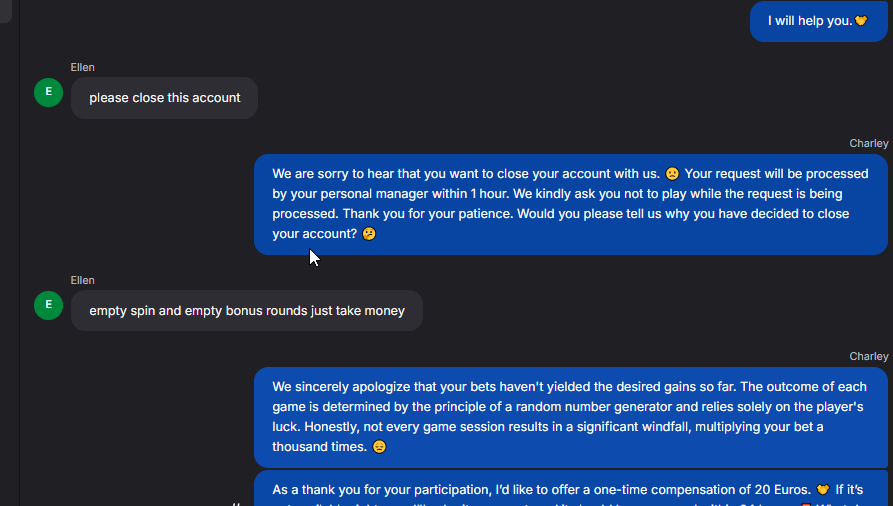This screenshot has width=893, height=506.
Task: Select the 'We are sorry to hear' reply bubble
Action: (x=570, y=204)
